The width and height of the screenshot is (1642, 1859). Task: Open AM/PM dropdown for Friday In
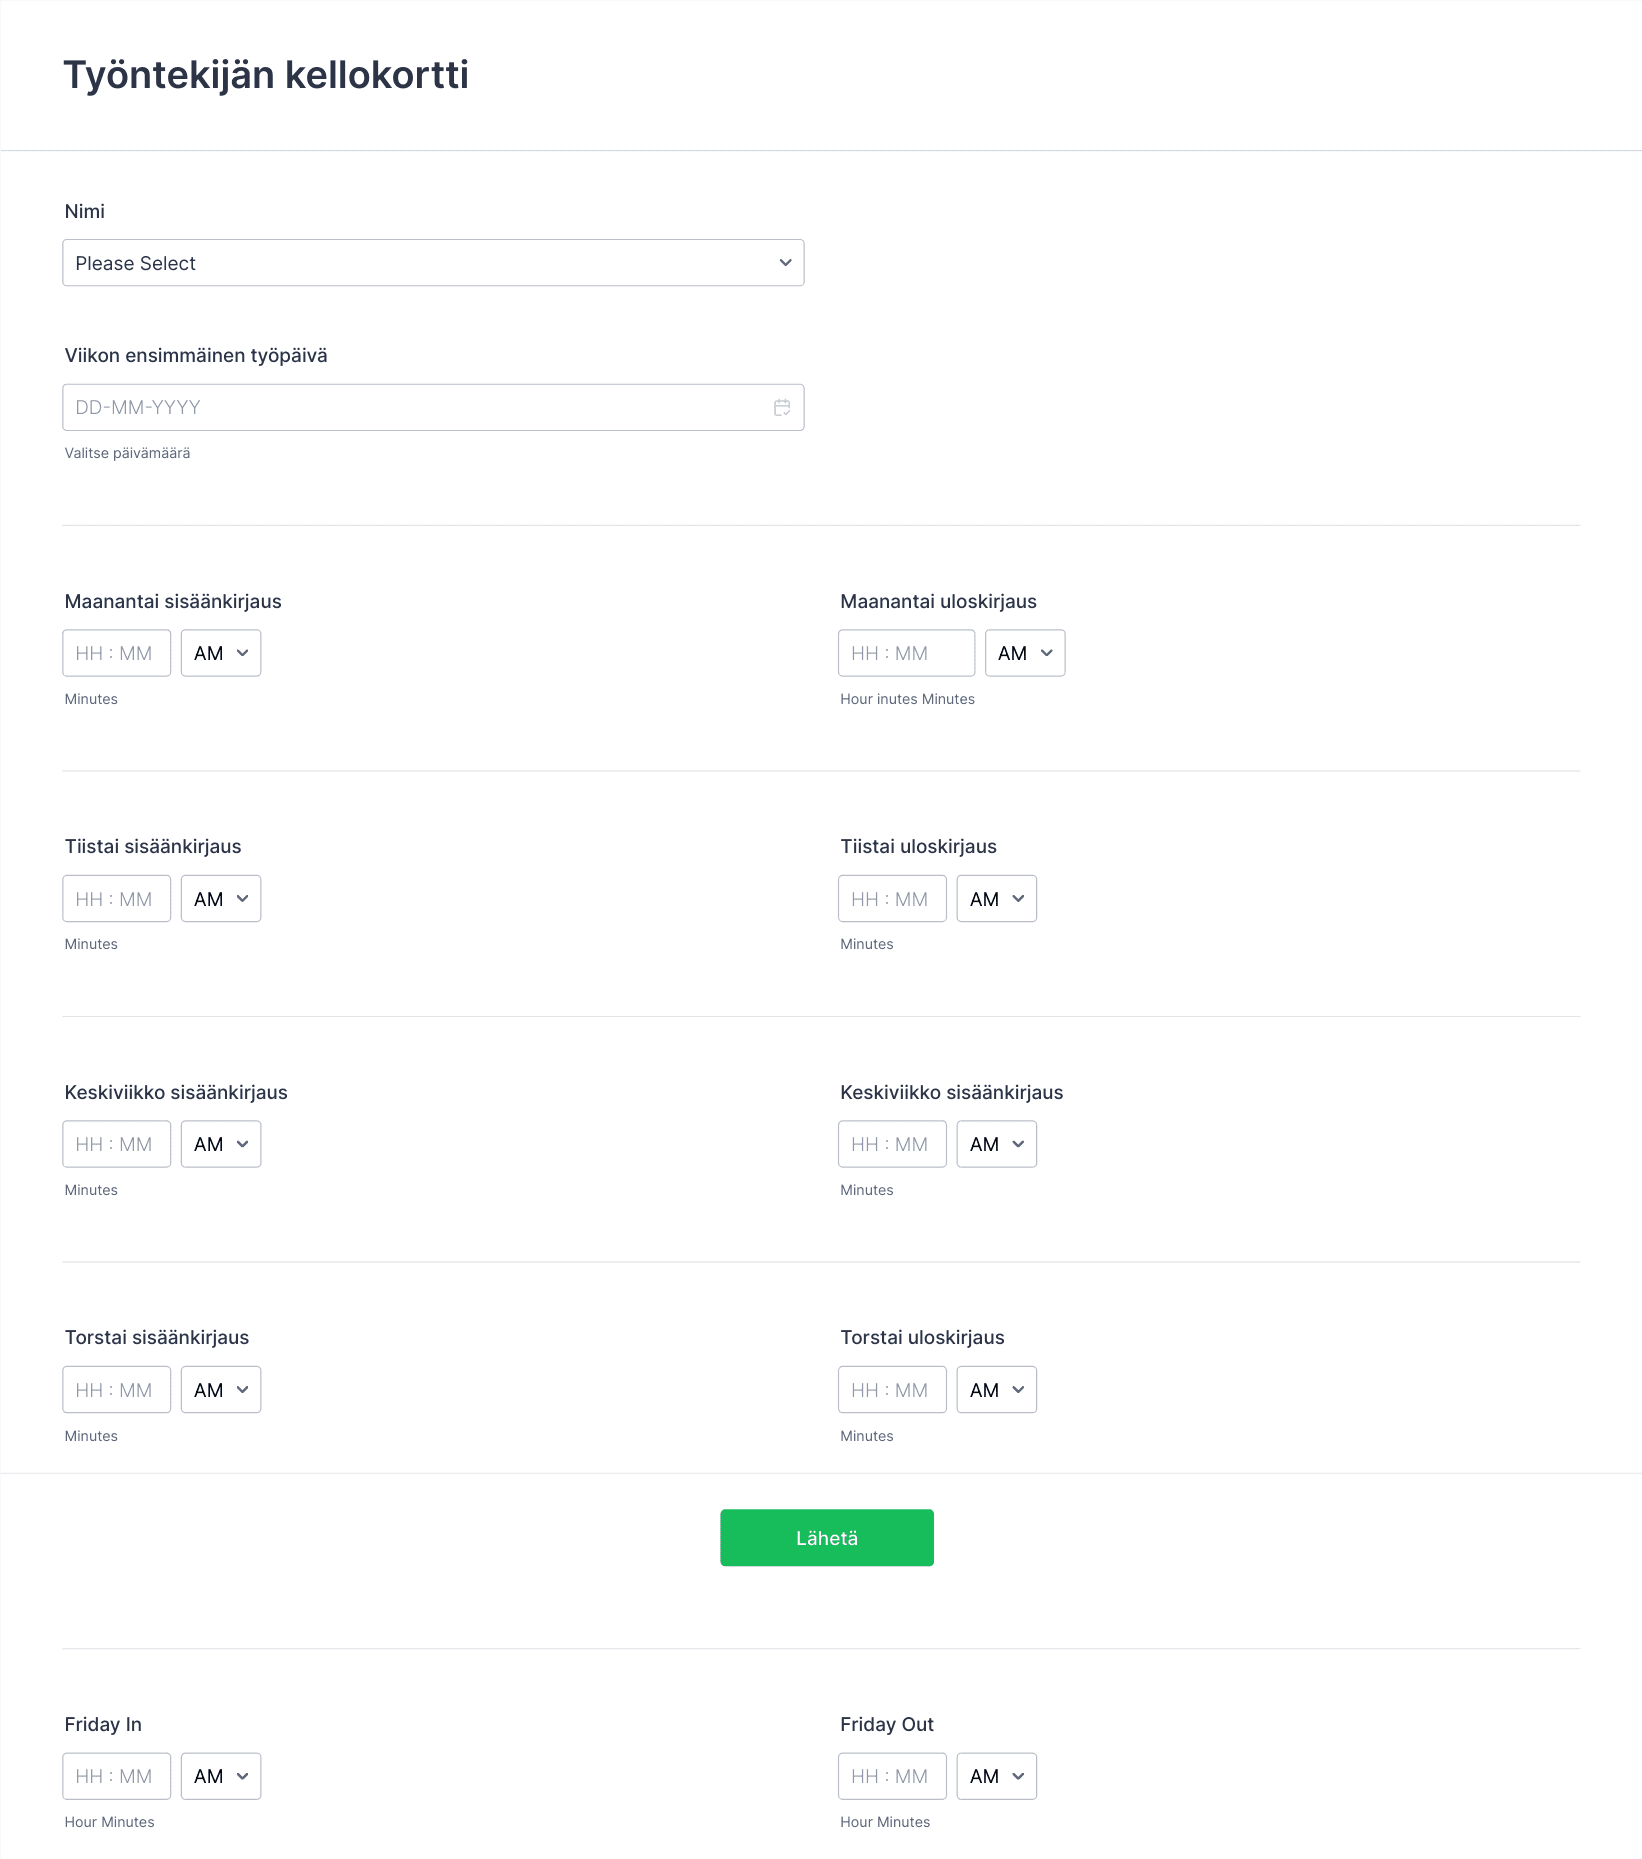tap(221, 1776)
